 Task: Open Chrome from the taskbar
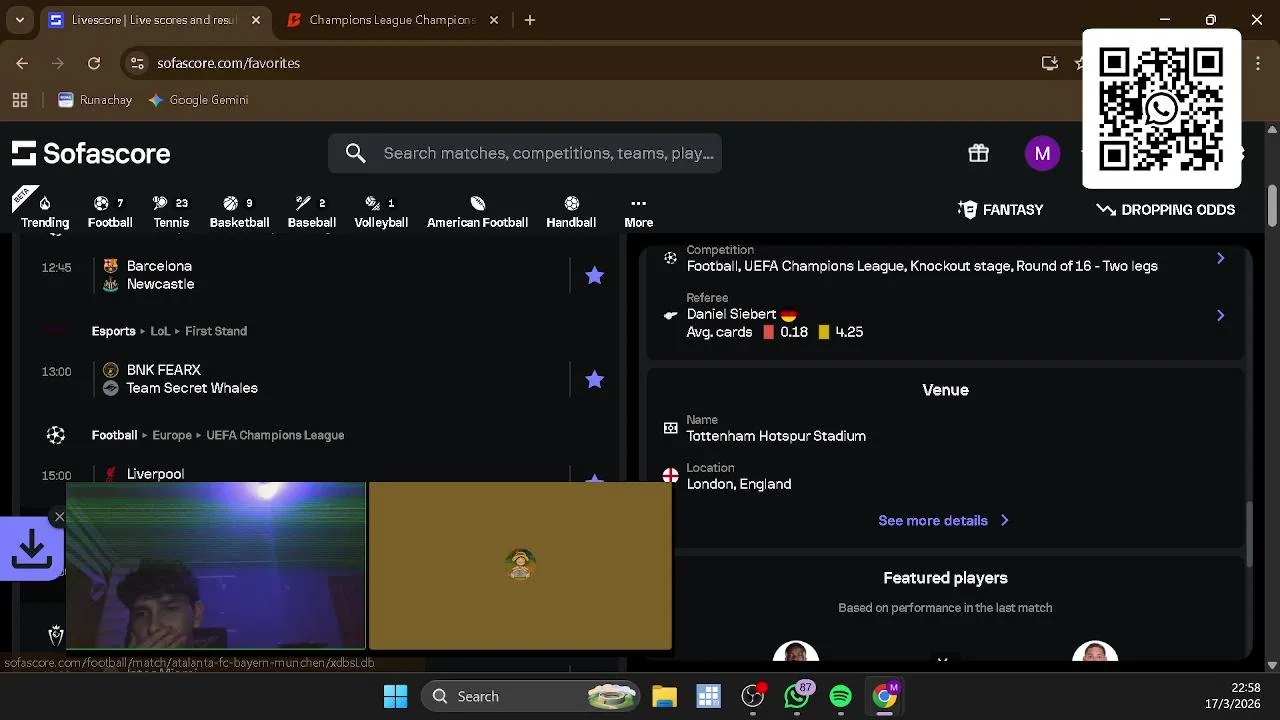click(x=886, y=696)
